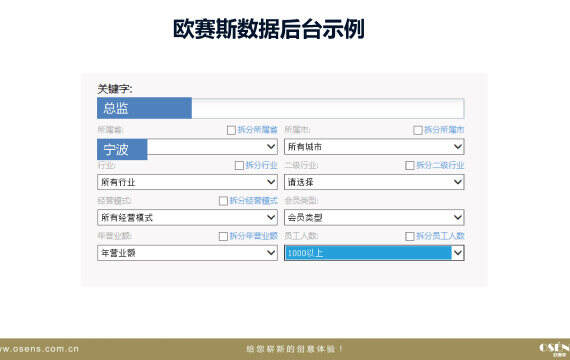Viewport: 570px width, 360px height.
Task: Open the 所有经营模式 dropdown
Action: point(187,217)
